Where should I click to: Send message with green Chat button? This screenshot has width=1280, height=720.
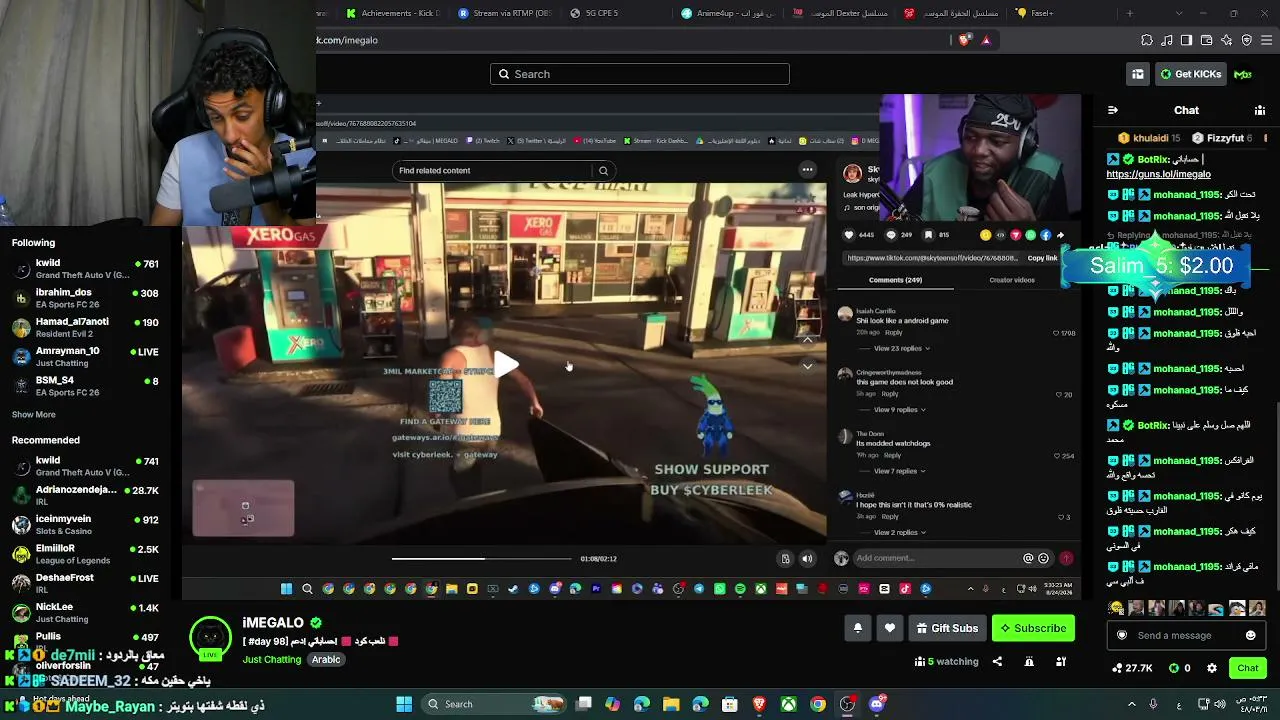pos(1248,668)
